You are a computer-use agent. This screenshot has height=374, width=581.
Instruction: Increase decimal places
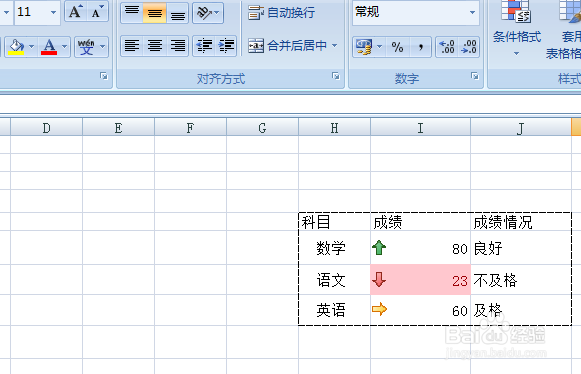tap(446, 47)
